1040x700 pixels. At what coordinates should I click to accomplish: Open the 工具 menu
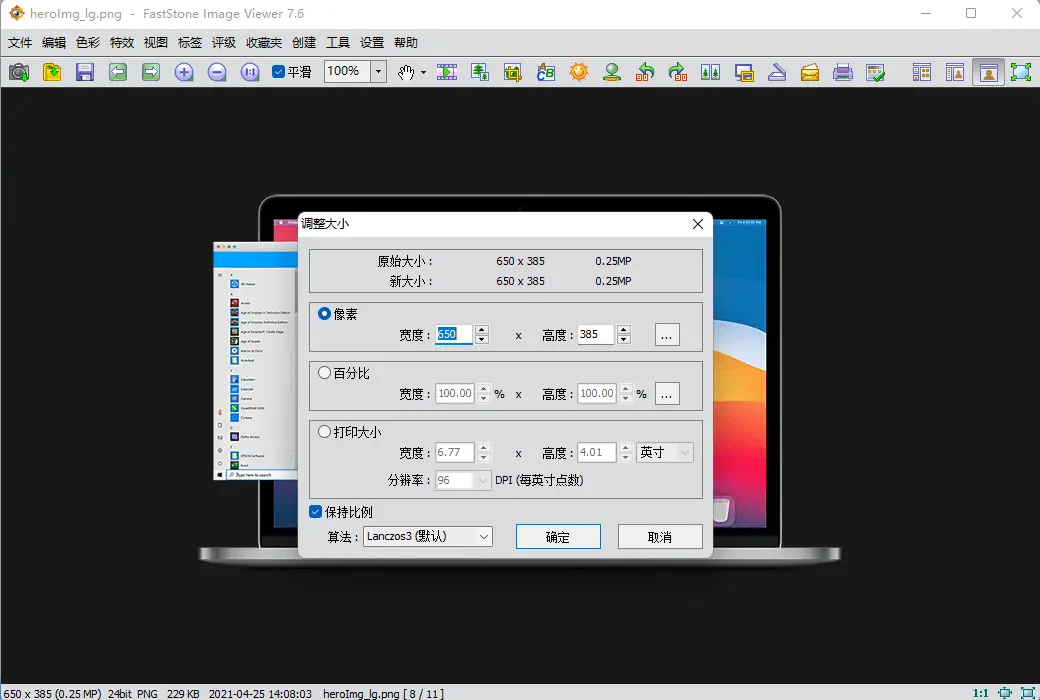pos(338,42)
